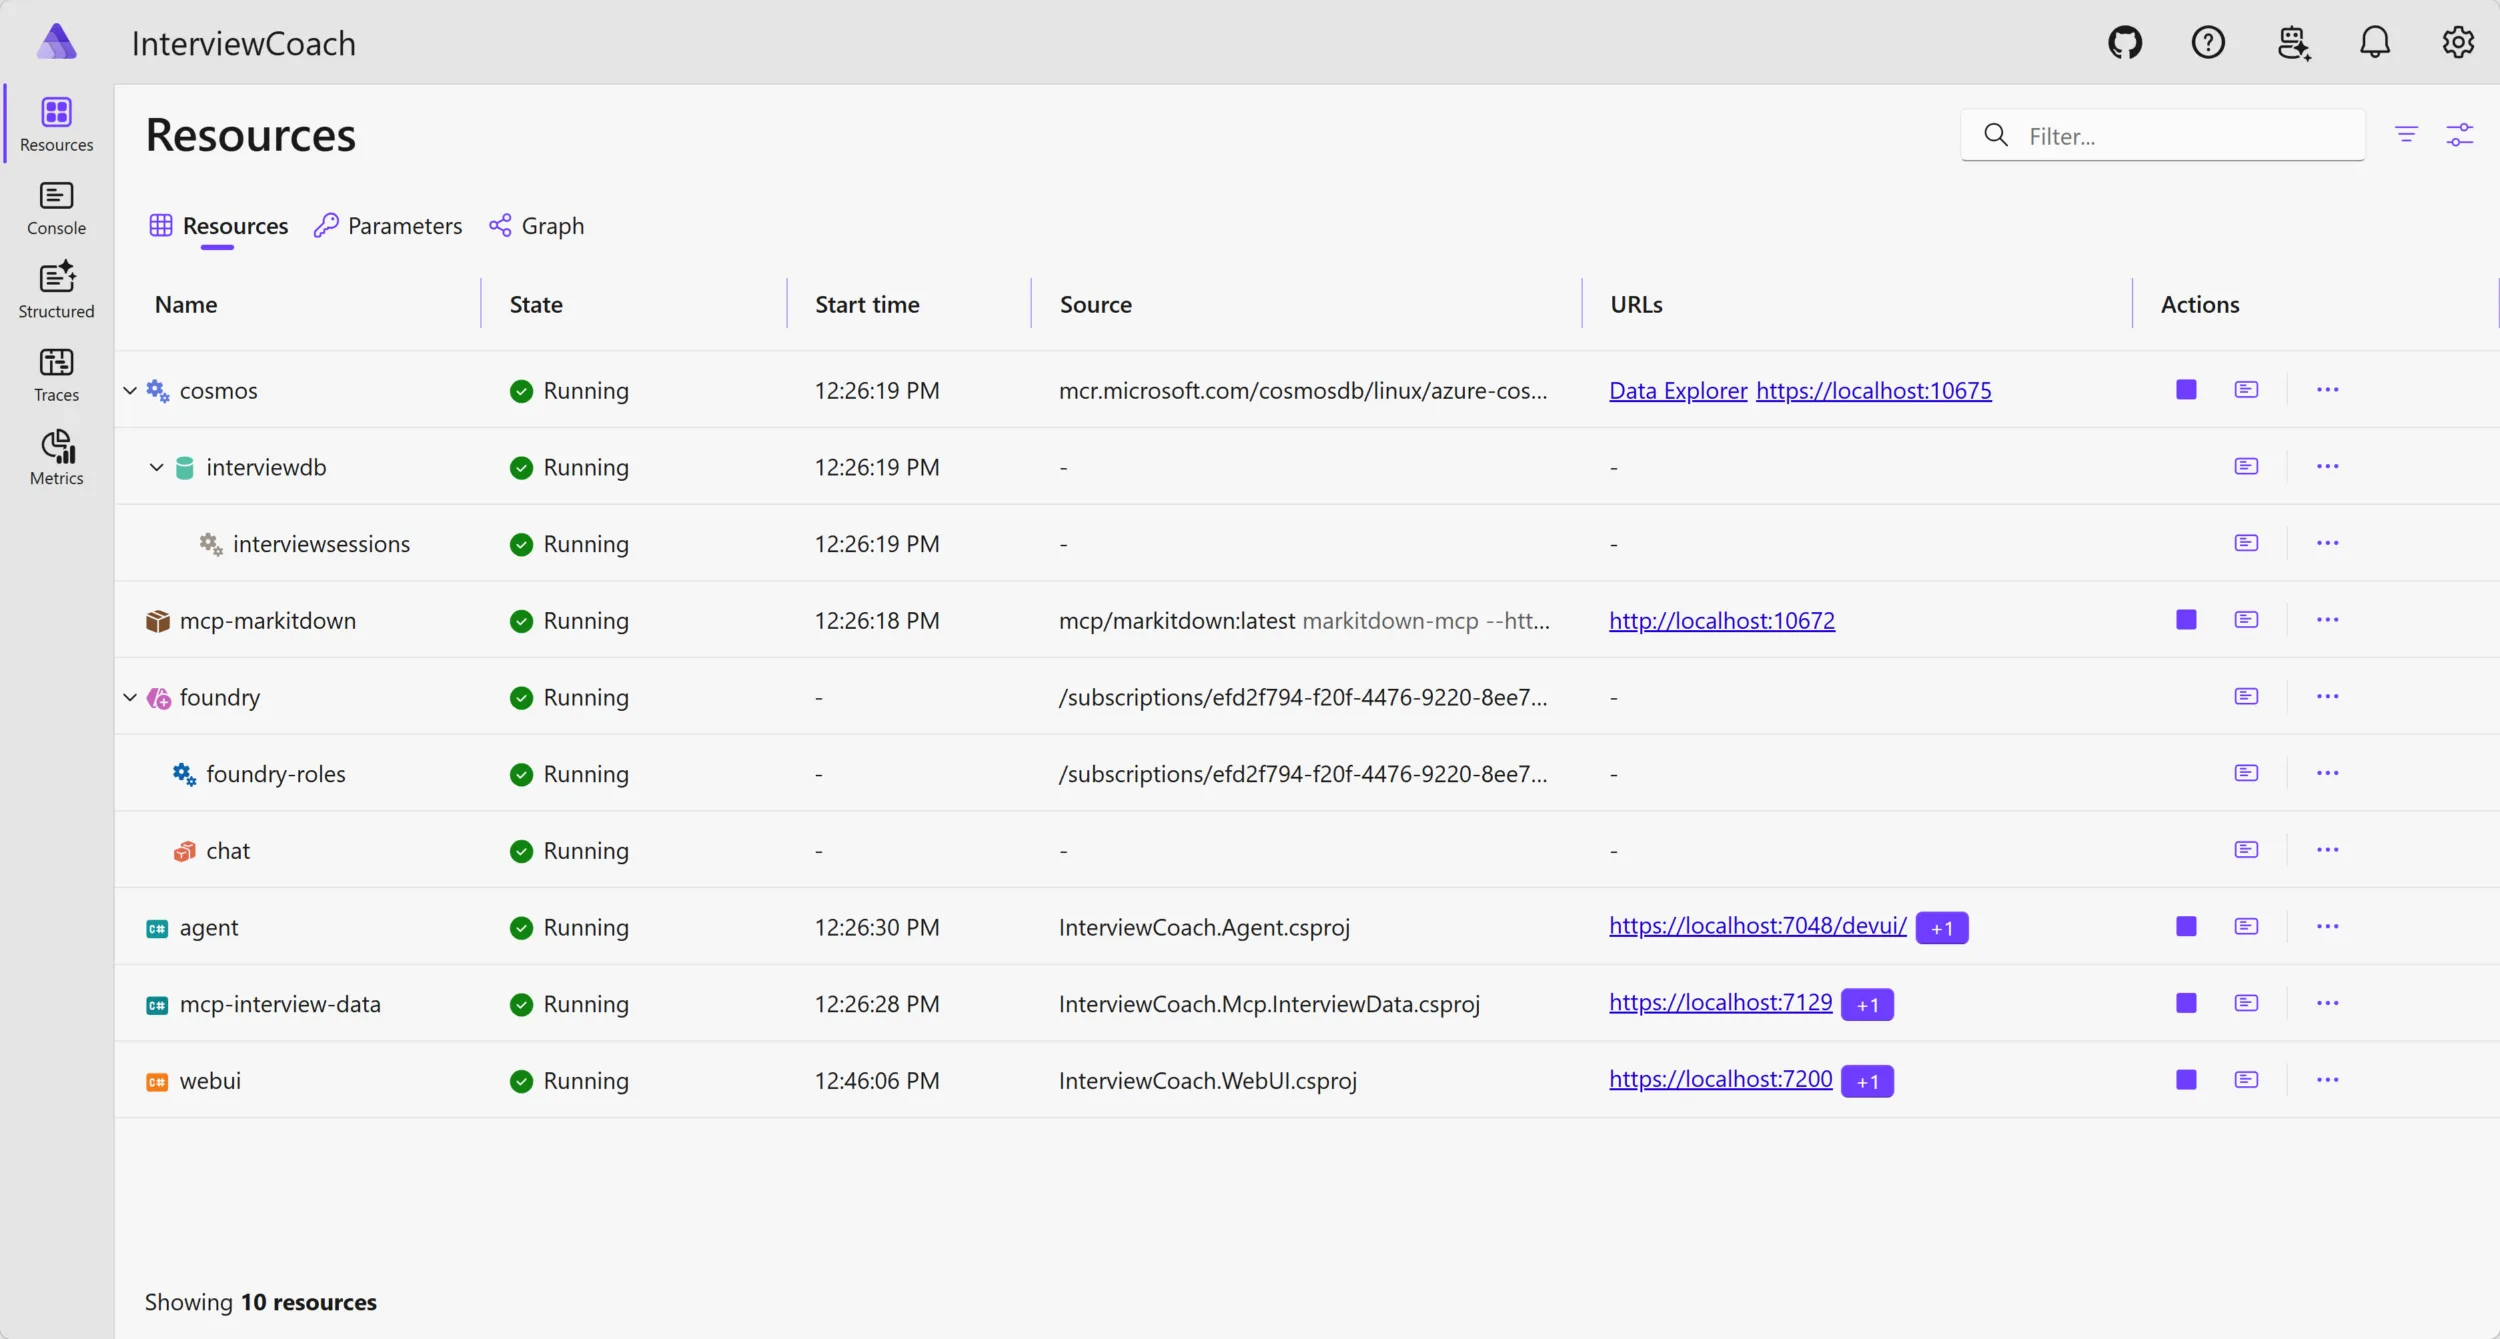Stop the mcp-markitdown resource
2500x1339 pixels.
pos(2186,619)
